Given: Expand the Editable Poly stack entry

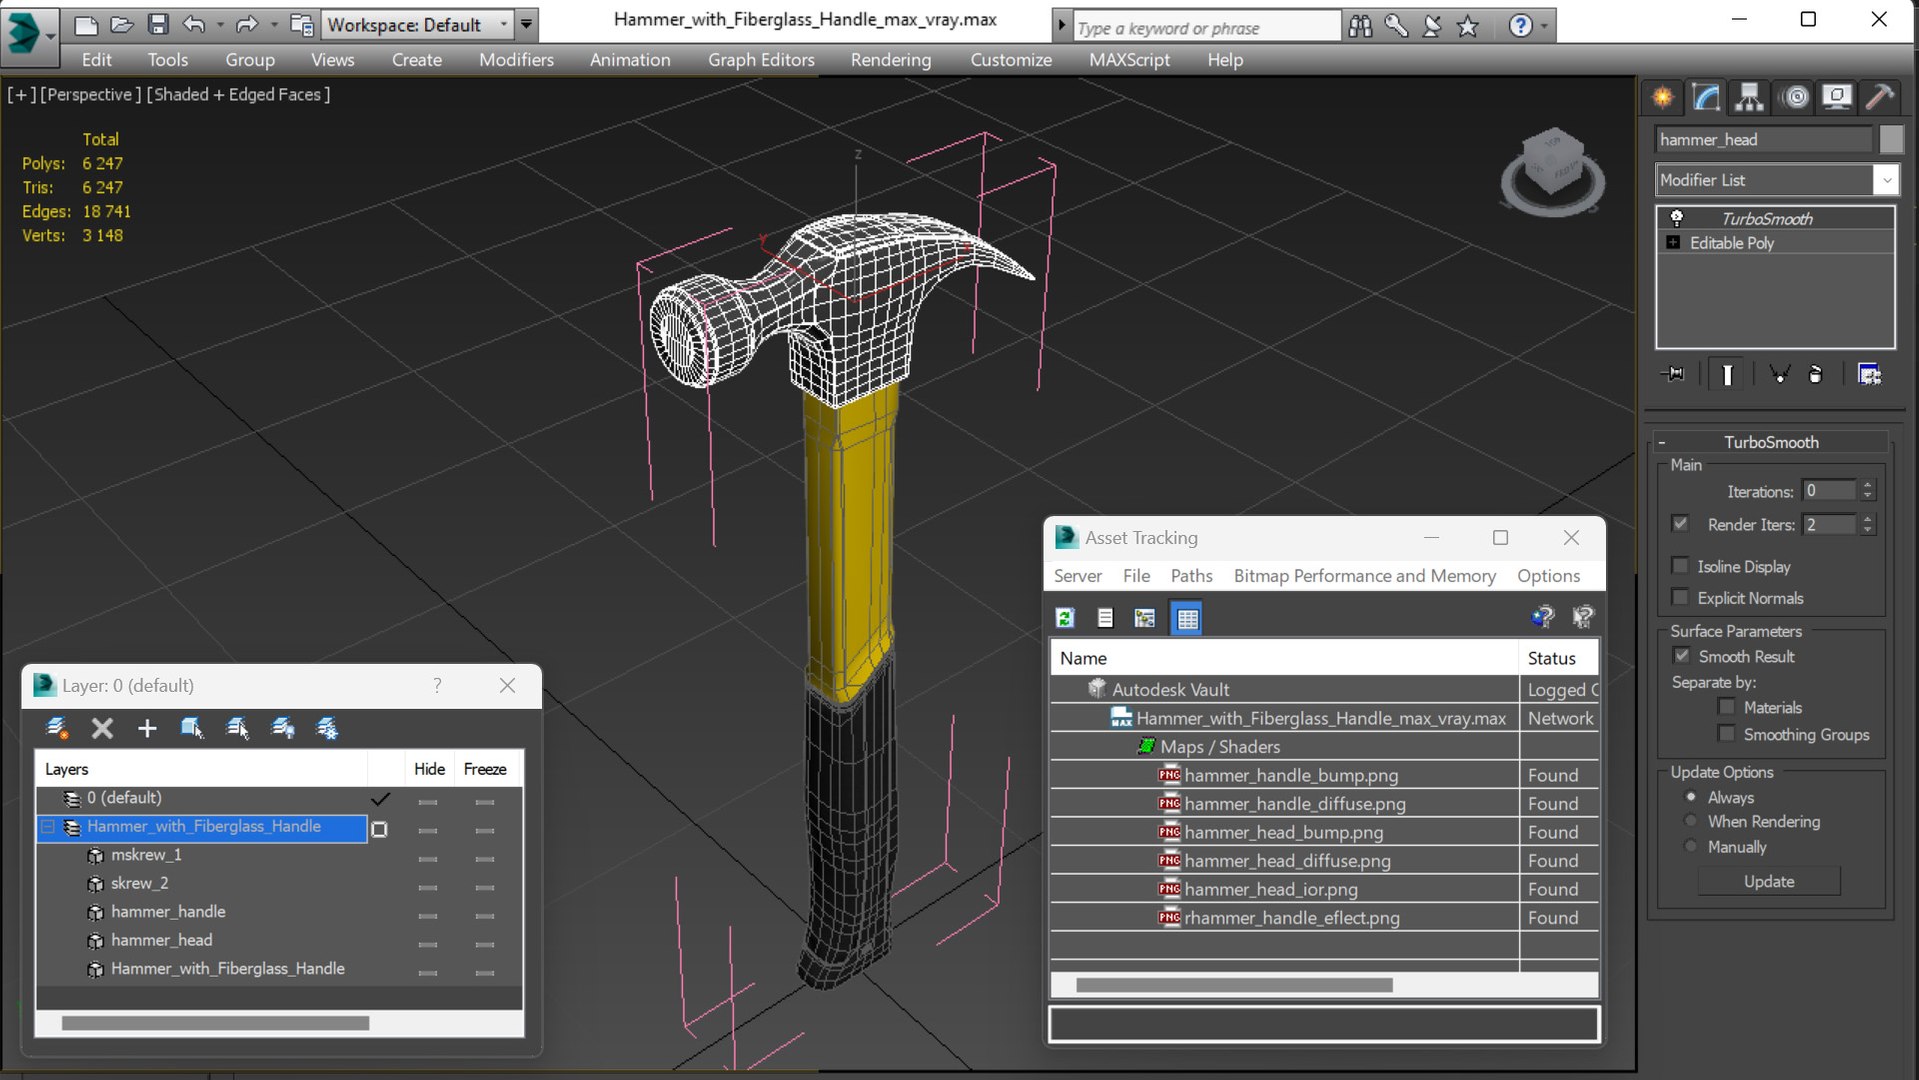Looking at the screenshot, I should click(1673, 243).
